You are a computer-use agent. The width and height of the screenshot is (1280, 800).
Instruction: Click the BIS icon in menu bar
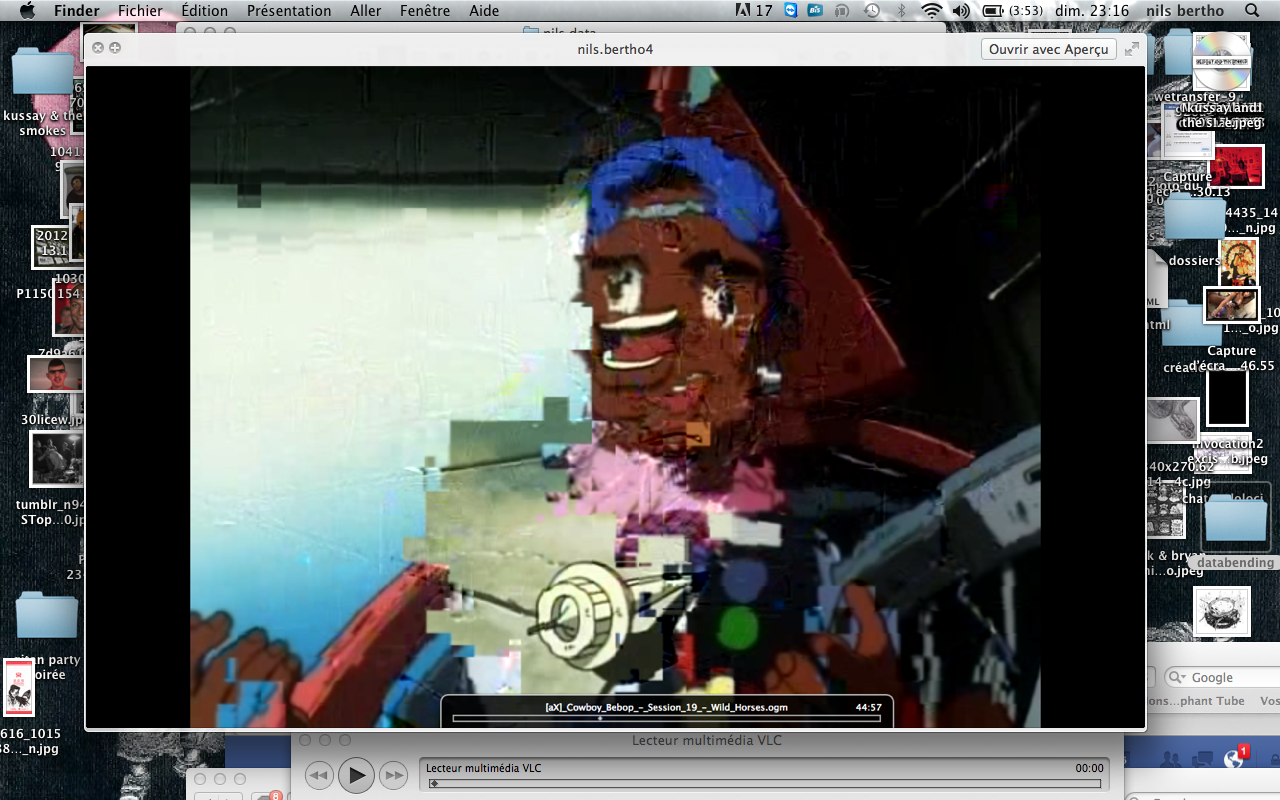(x=815, y=10)
